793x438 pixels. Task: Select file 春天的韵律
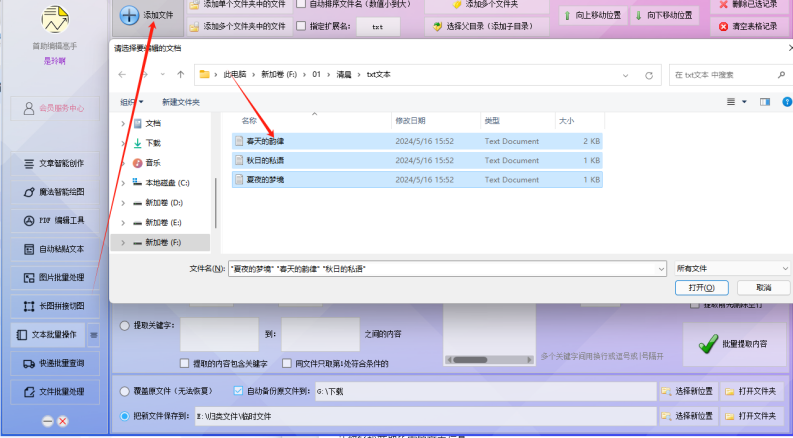417,141
